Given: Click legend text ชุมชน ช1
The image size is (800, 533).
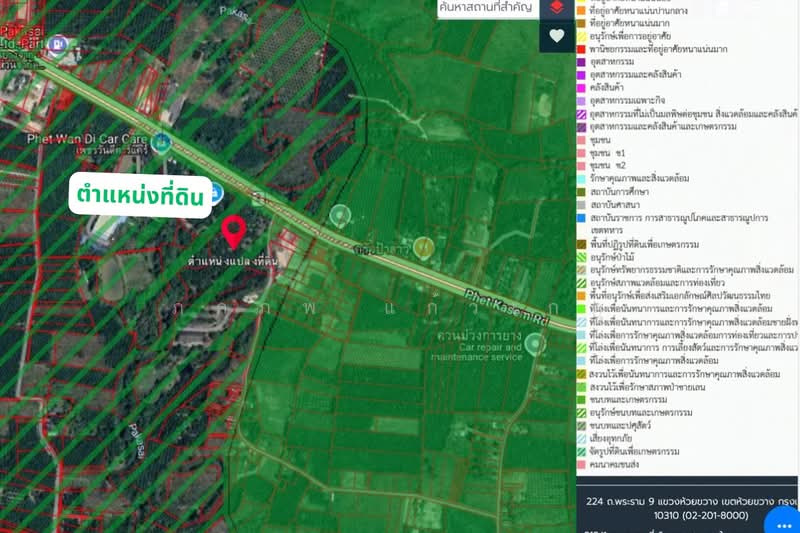Looking at the screenshot, I should click(x=607, y=153).
